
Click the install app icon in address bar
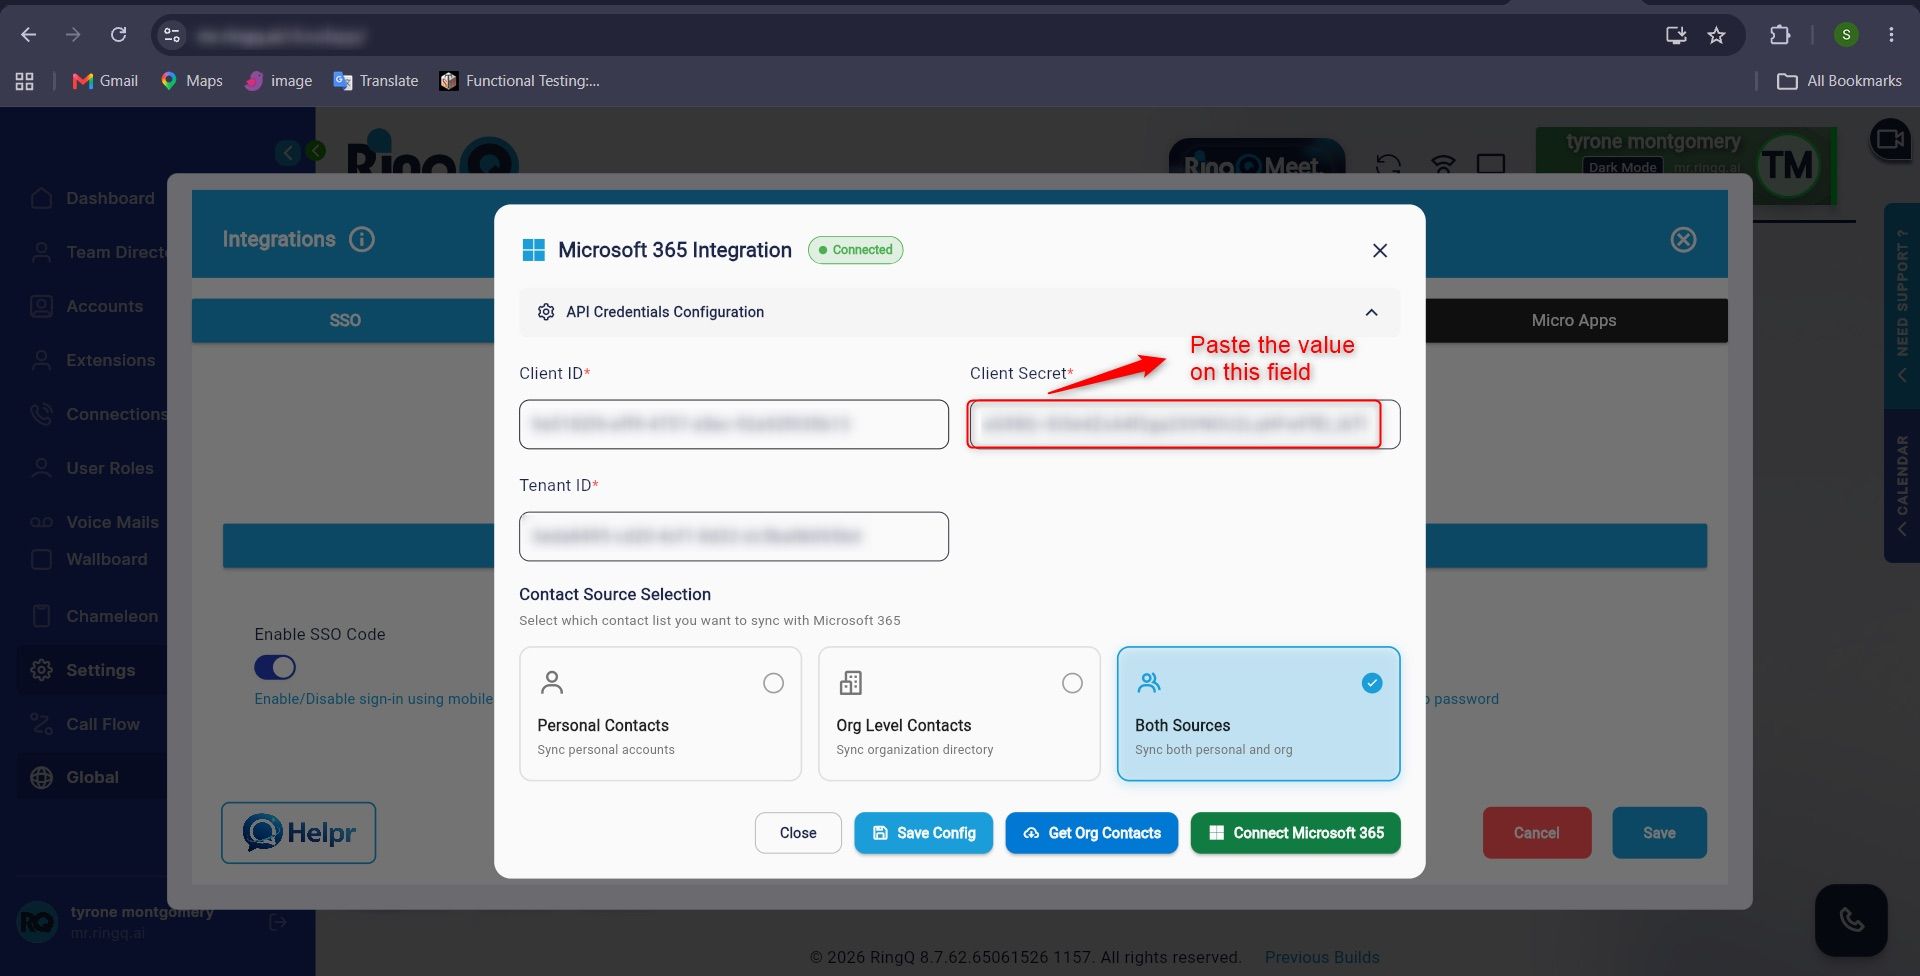(x=1676, y=35)
